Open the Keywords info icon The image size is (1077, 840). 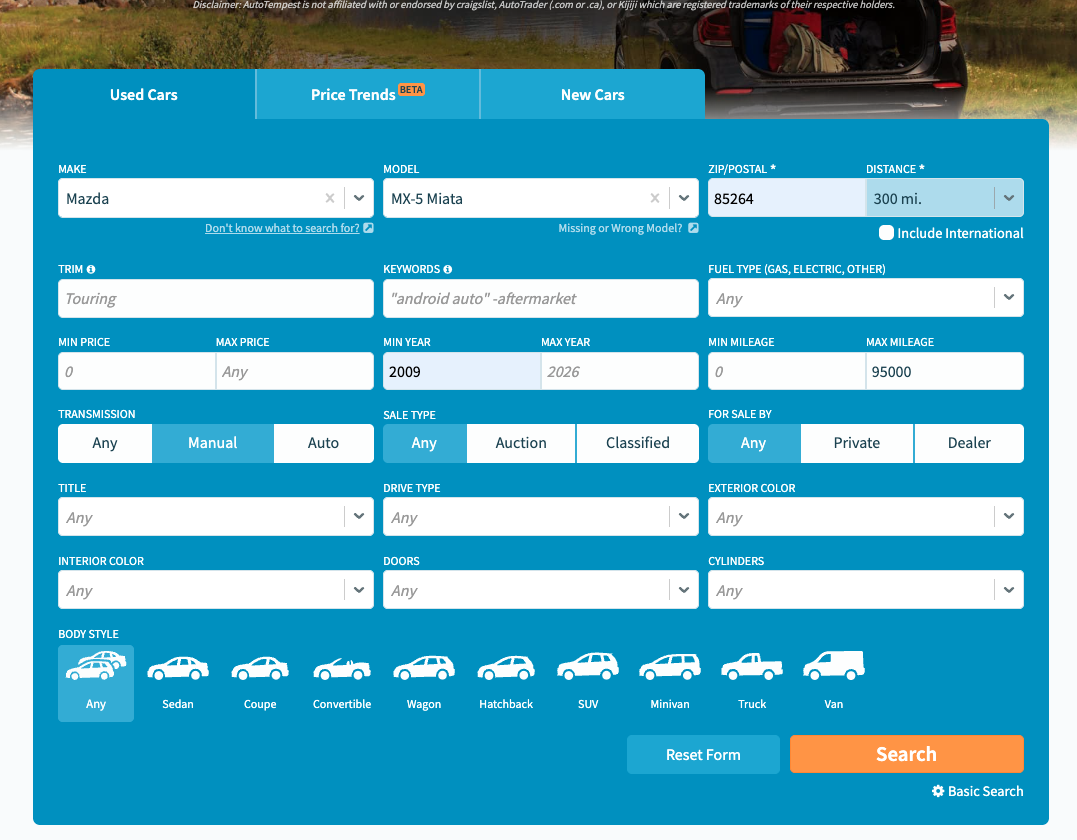coord(448,269)
